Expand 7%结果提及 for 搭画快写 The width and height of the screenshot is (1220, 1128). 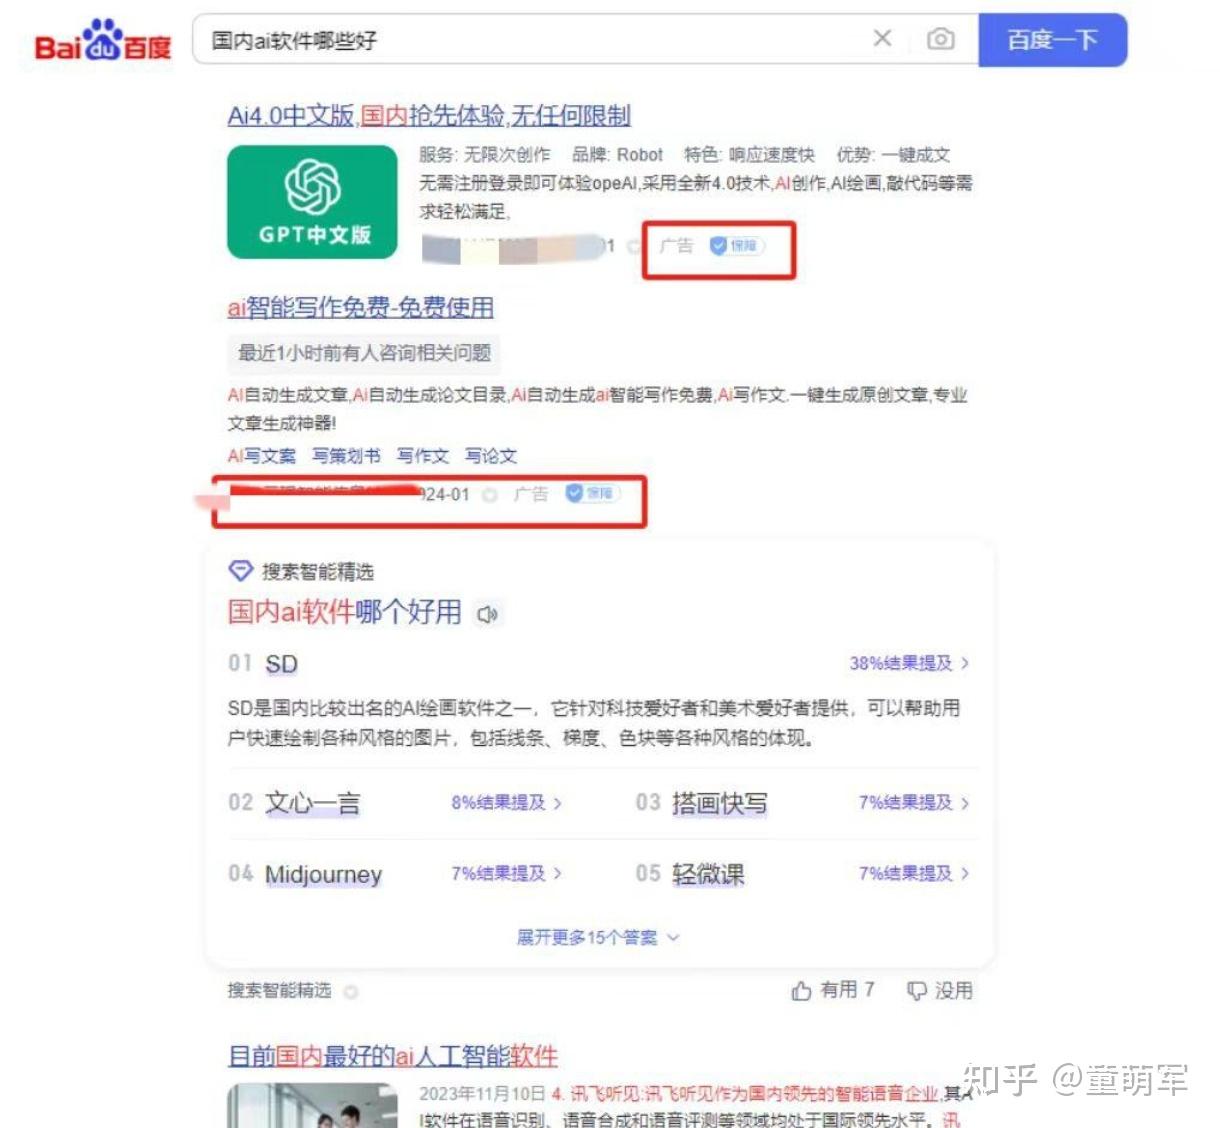pyautogui.click(x=914, y=803)
